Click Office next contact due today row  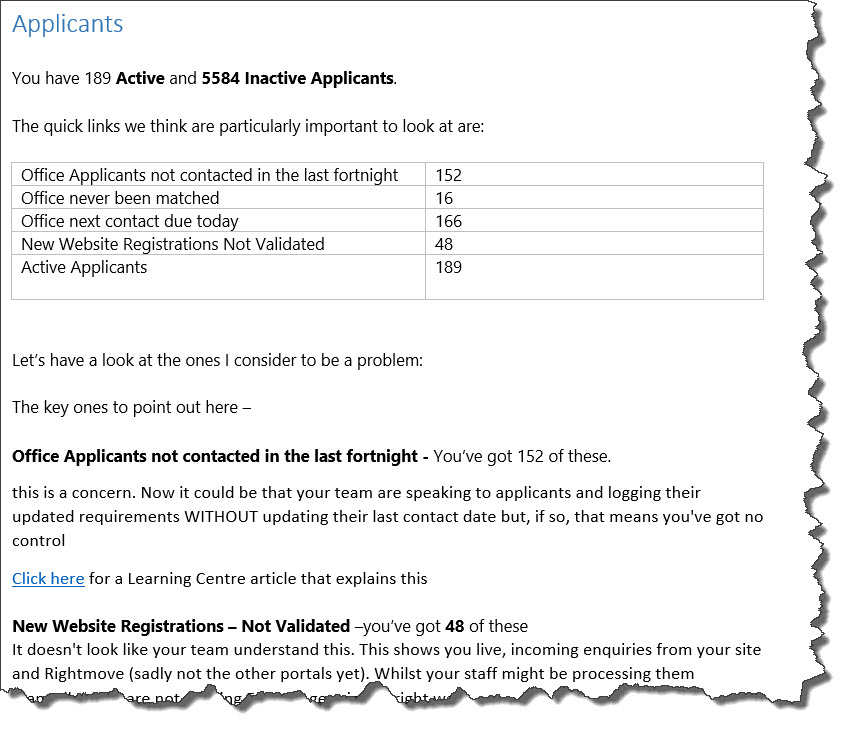pos(387,220)
